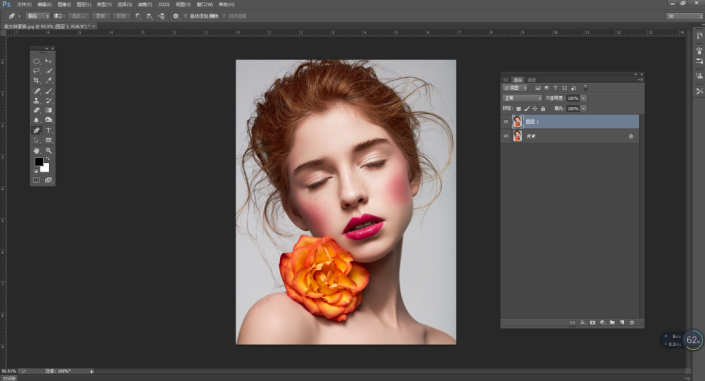Viewport: 705px width, 381px height.
Task: Open the File menu in menu bar
Action: [24, 4]
